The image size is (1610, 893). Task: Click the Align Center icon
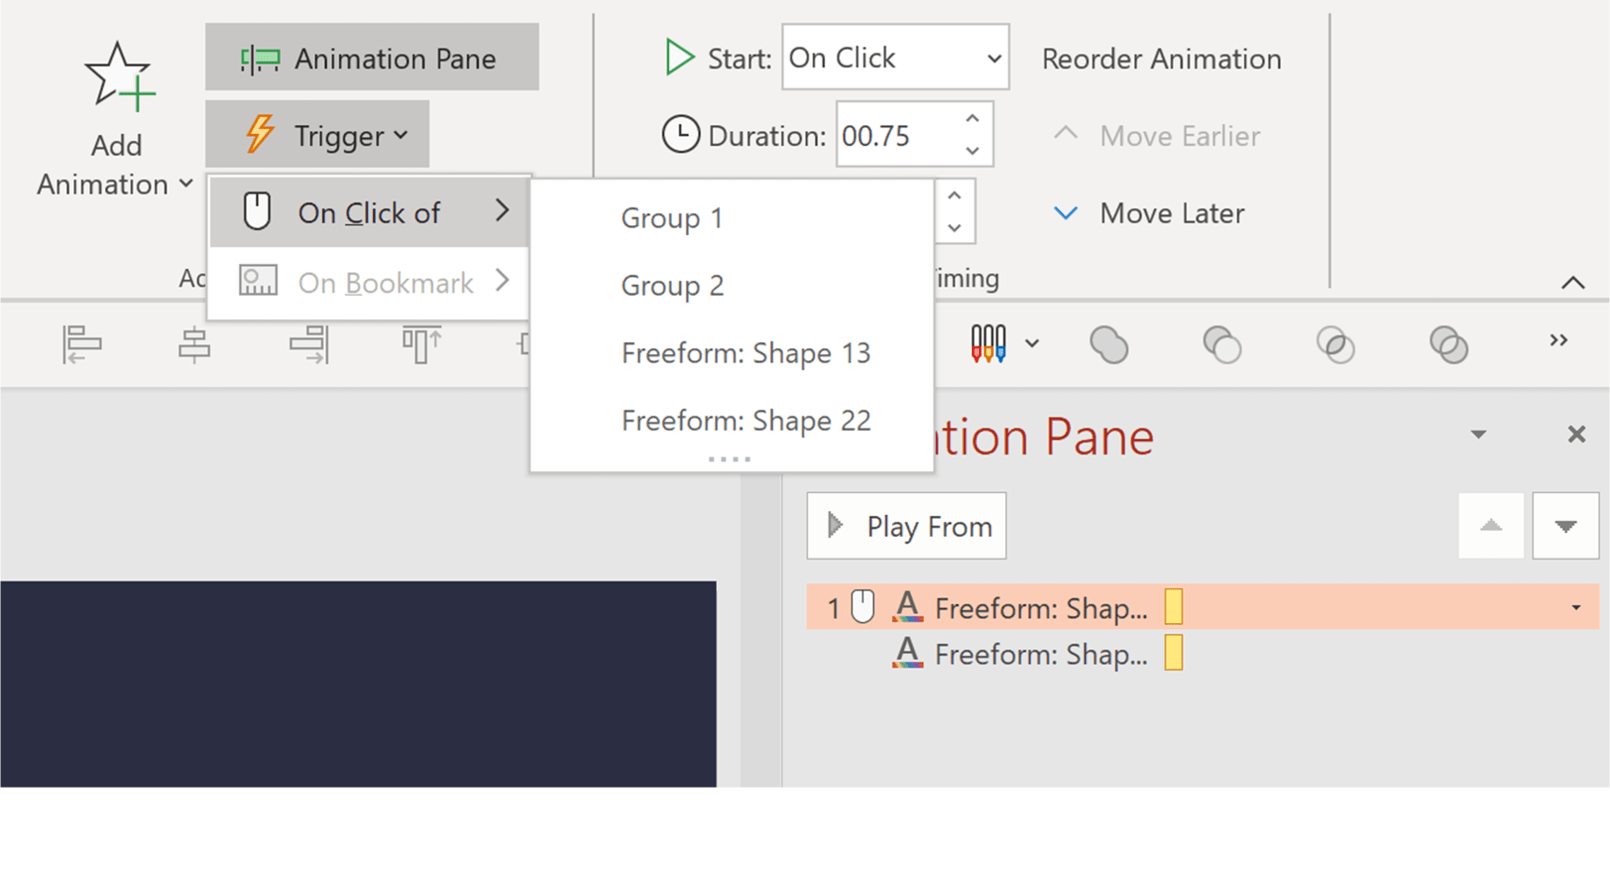coord(194,344)
